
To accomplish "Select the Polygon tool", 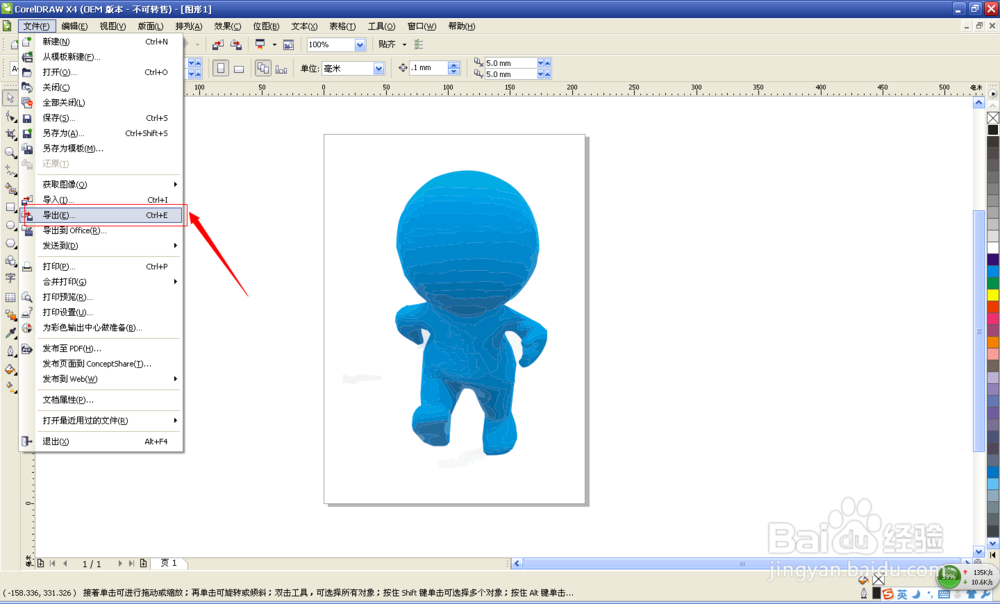I will [x=10, y=243].
